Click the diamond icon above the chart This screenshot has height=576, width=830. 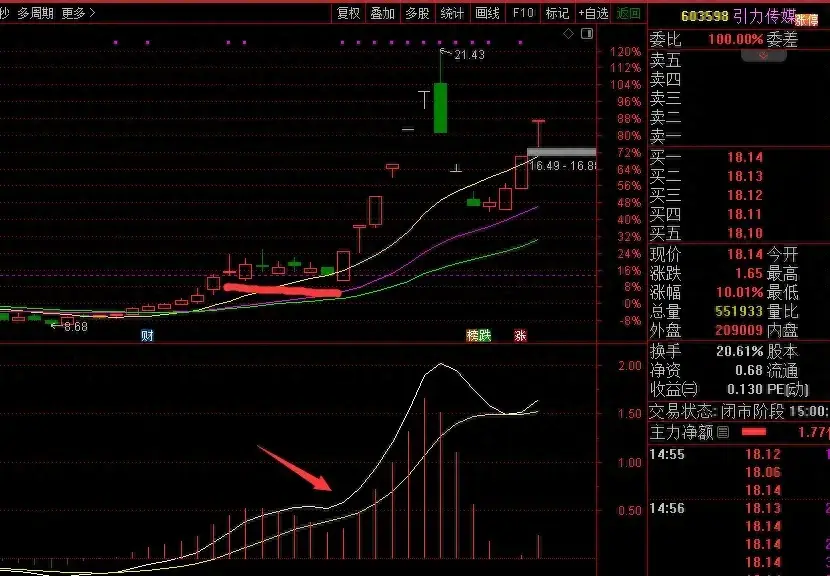click(569, 34)
